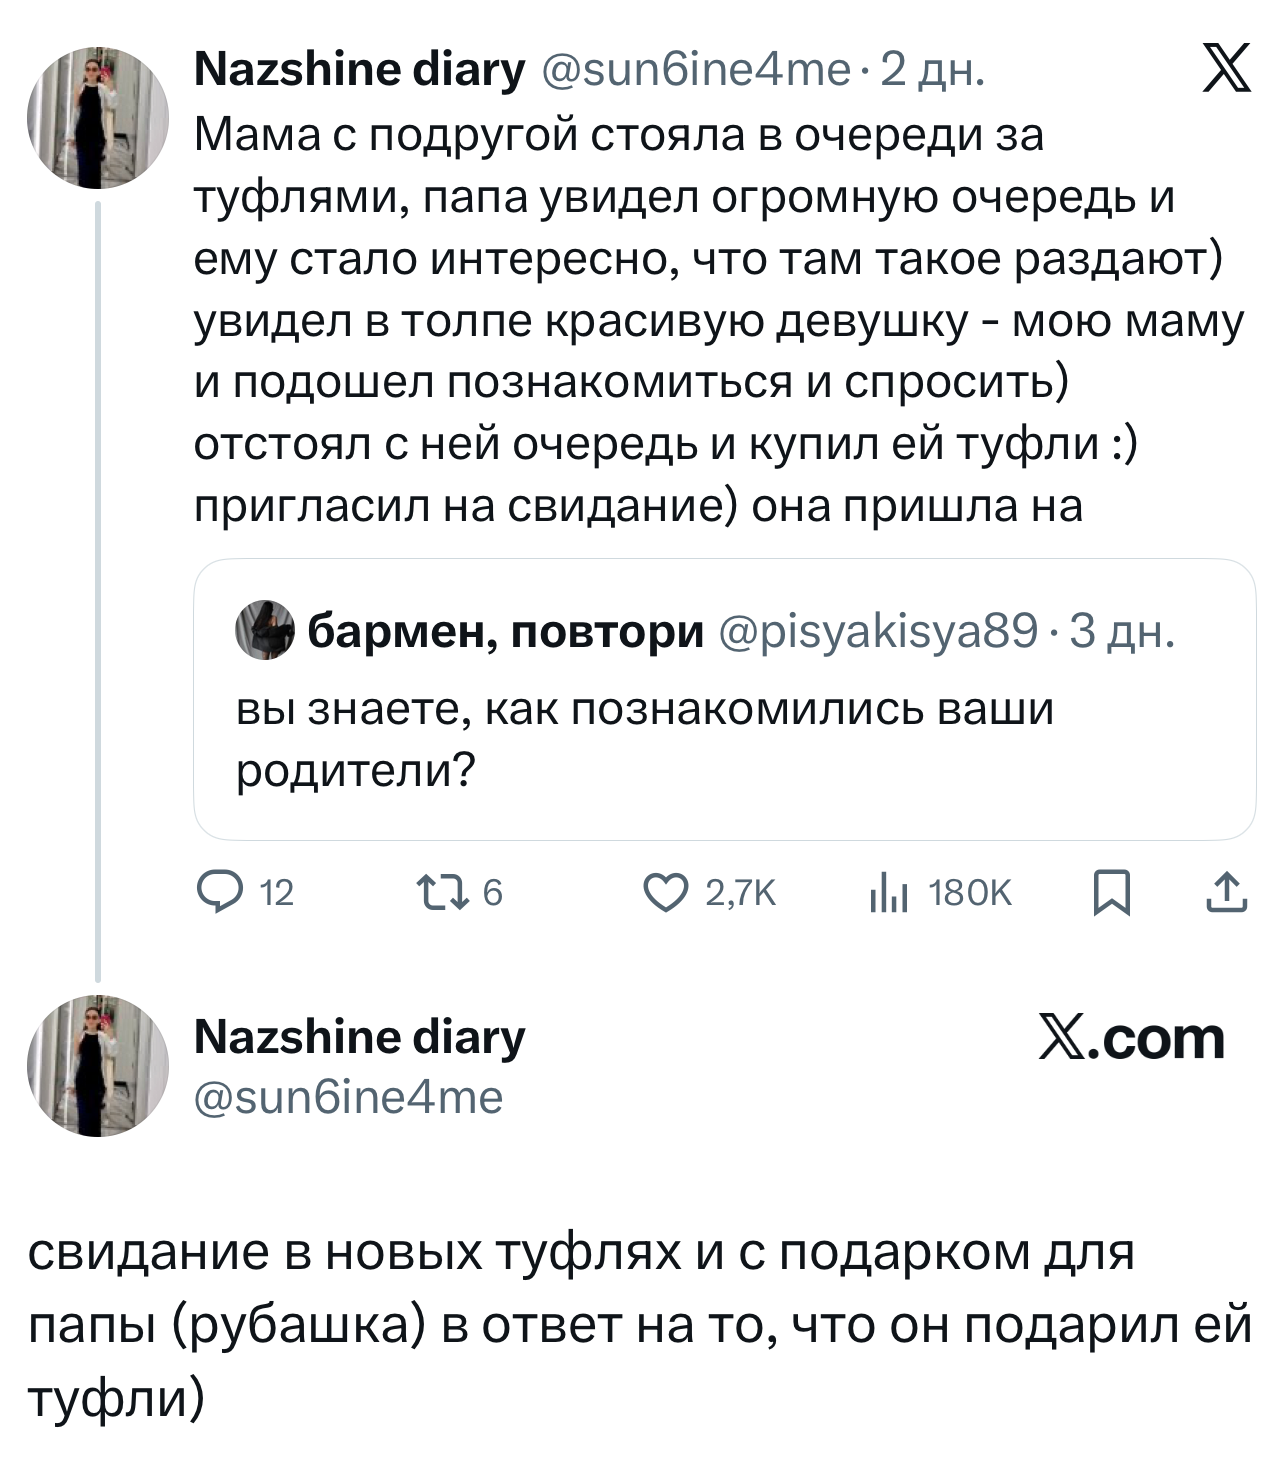Image resolution: width=1284 pixels, height=1472 pixels.
Task: Bookmark the tweet
Action: pos(1111,892)
